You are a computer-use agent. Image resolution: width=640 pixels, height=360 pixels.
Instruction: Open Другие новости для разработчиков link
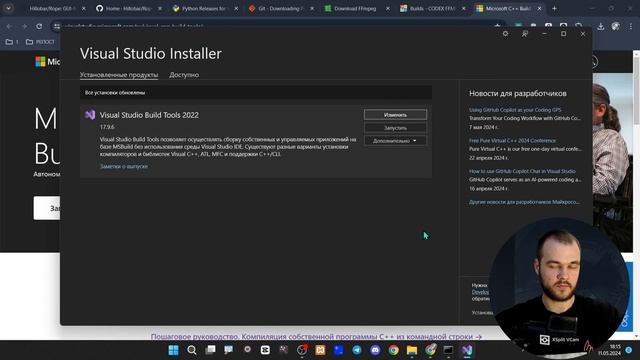coord(524,202)
